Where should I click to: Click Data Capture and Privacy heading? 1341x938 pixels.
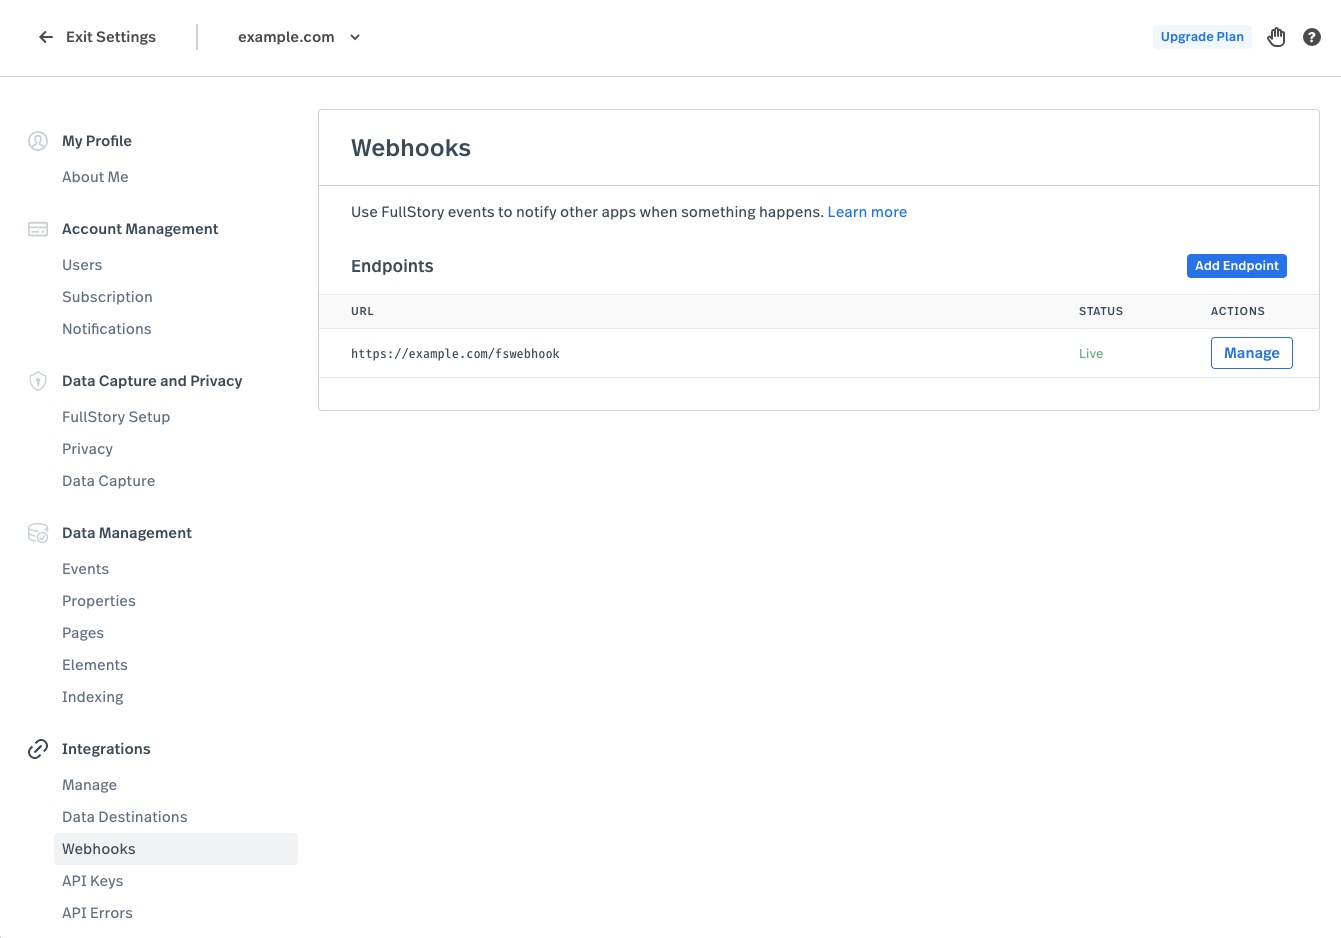pyautogui.click(x=152, y=381)
